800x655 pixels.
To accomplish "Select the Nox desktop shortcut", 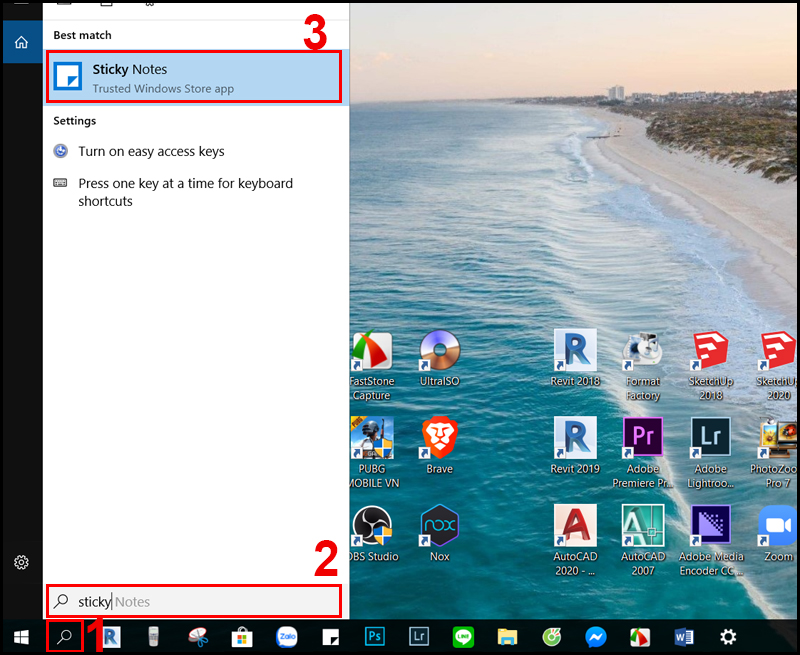I will pos(440,534).
